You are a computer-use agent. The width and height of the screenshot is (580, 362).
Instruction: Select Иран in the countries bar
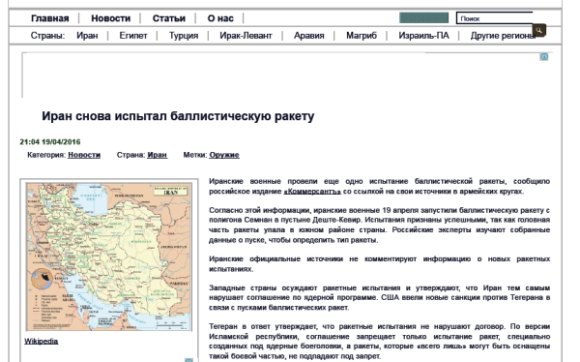(x=87, y=36)
